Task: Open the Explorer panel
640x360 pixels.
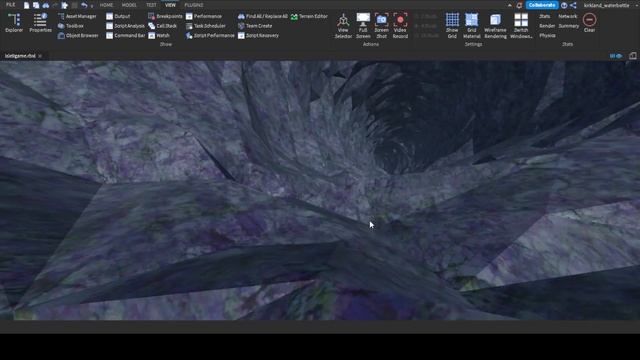Action: pyautogui.click(x=14, y=23)
